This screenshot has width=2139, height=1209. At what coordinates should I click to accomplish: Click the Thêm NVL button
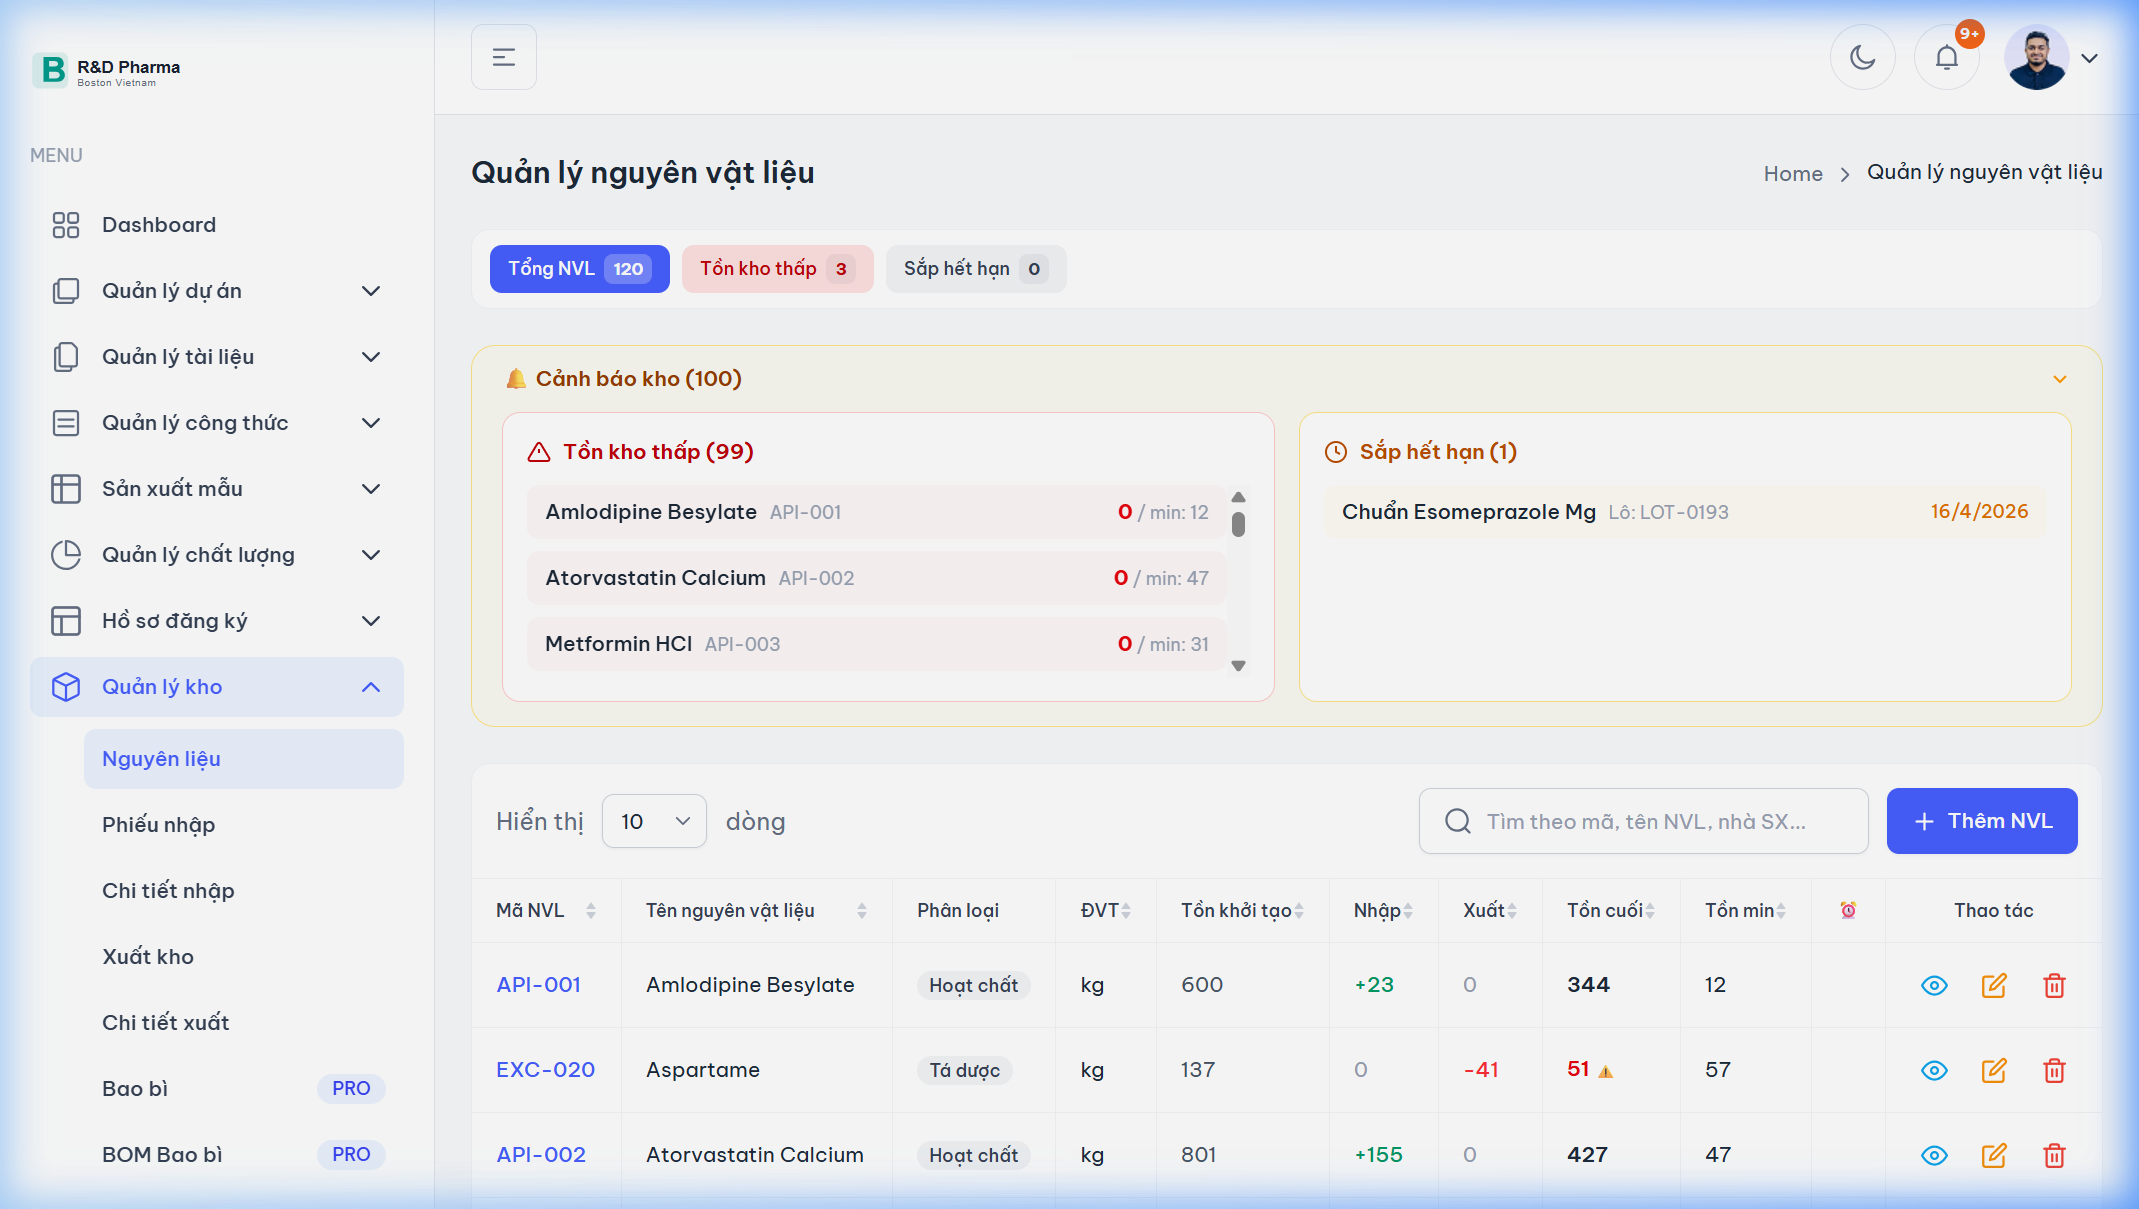[1981, 821]
